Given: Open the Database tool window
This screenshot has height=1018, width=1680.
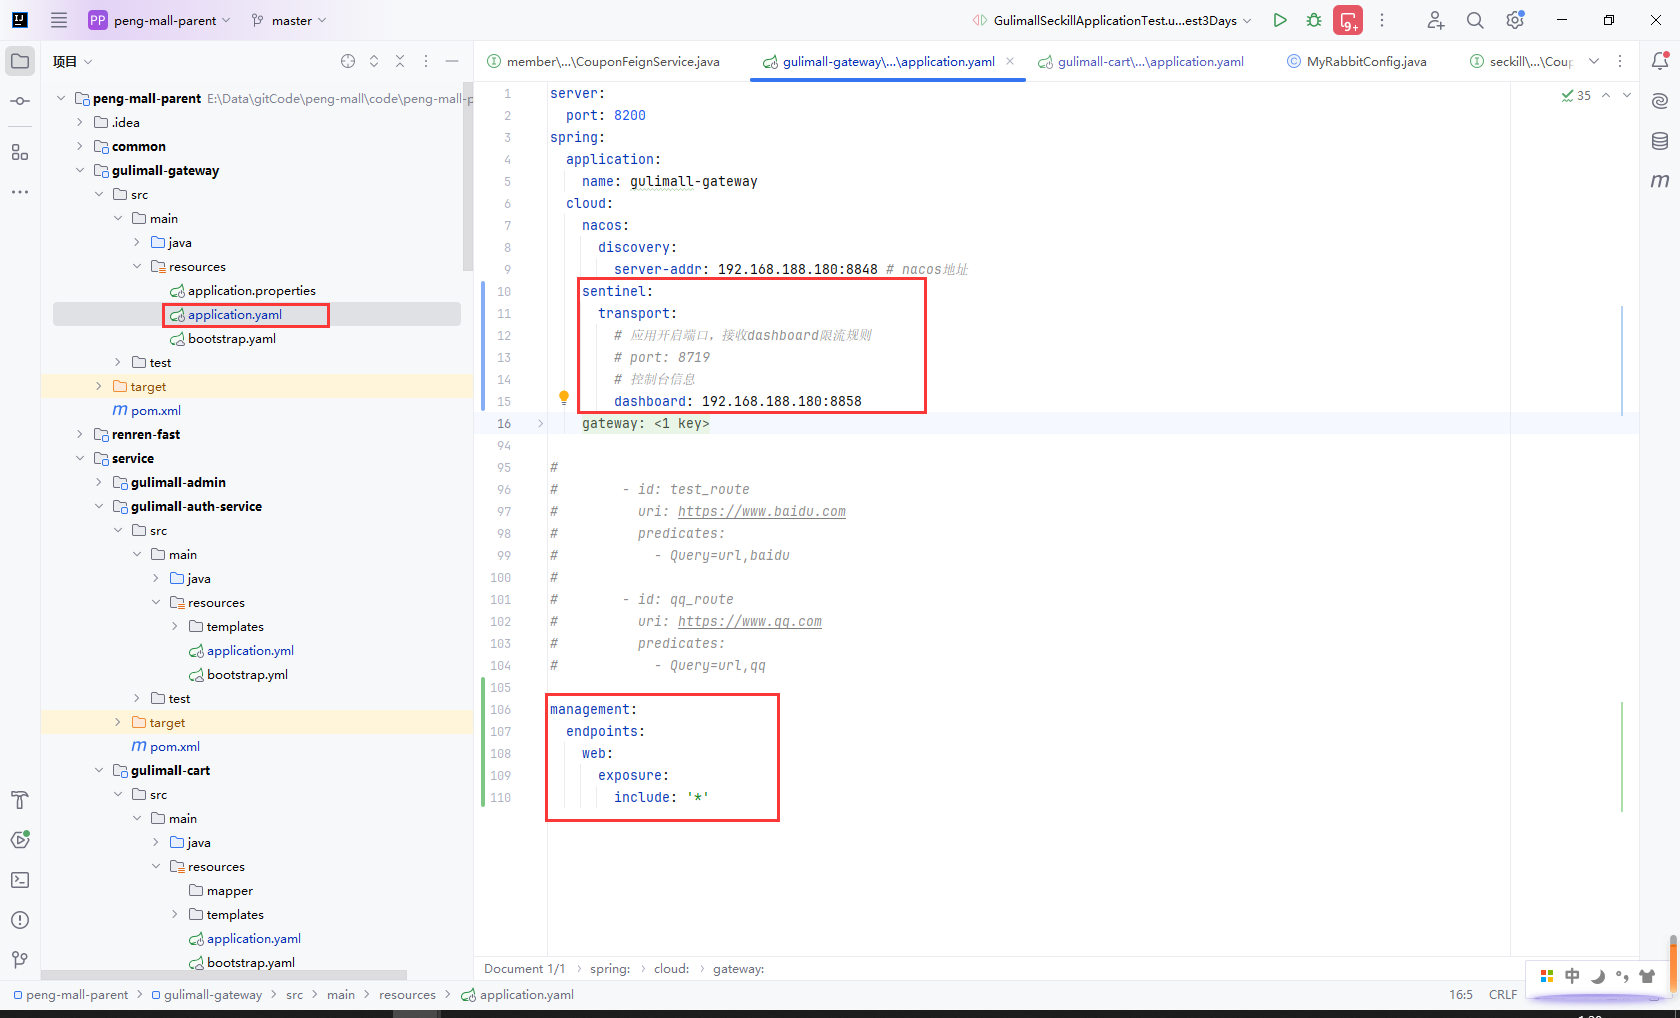Looking at the screenshot, I should tap(1660, 141).
